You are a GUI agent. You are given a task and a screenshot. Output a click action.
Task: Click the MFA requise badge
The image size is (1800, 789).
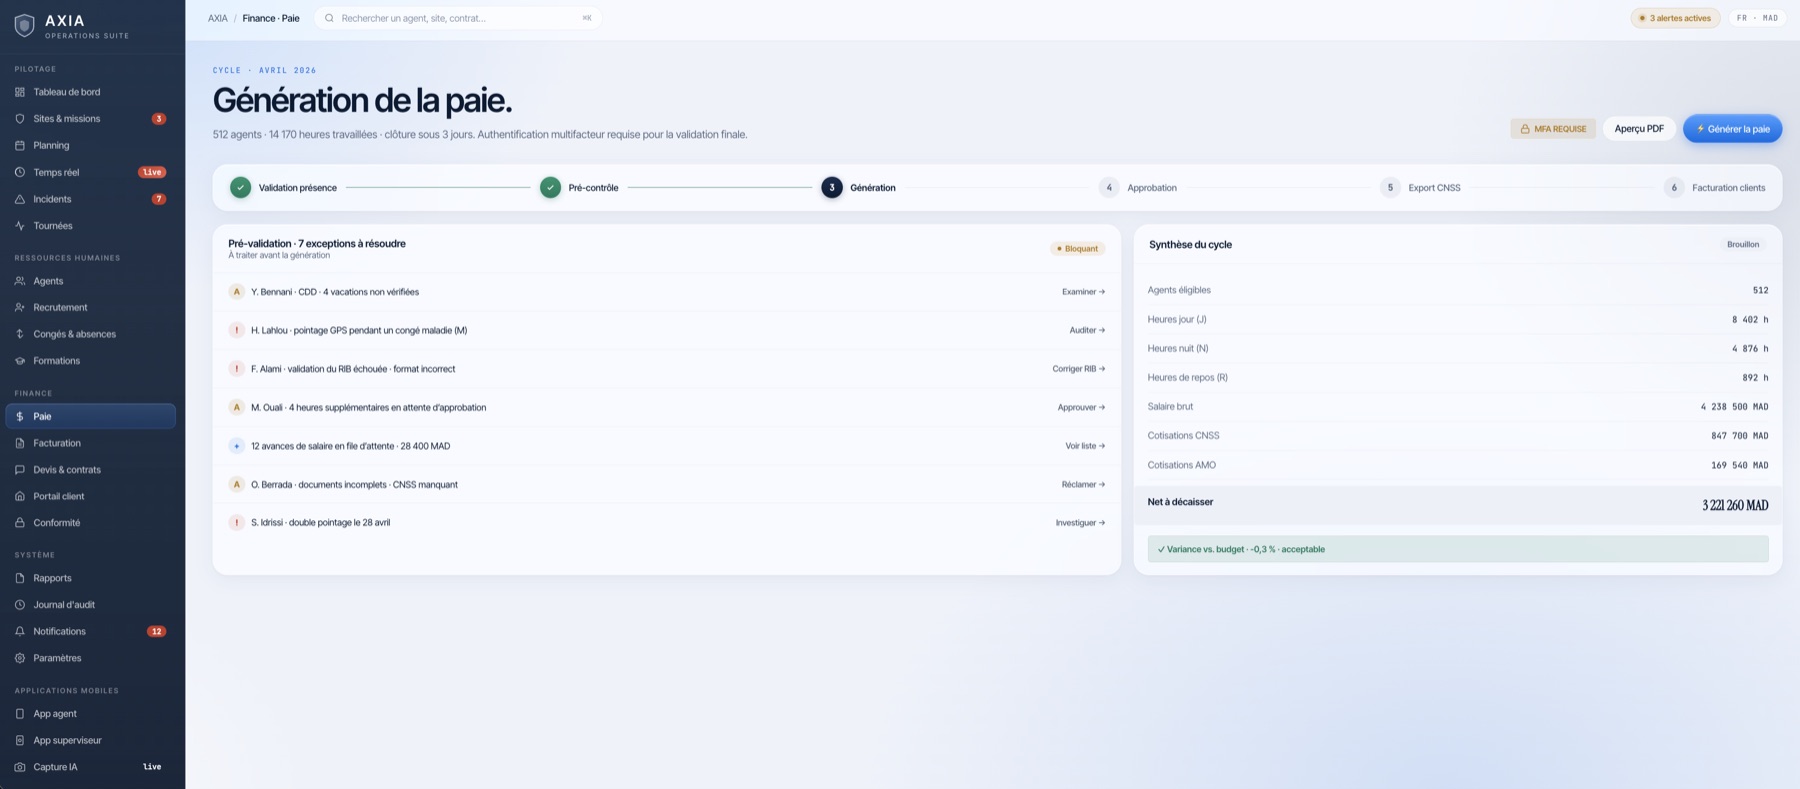[1553, 129]
